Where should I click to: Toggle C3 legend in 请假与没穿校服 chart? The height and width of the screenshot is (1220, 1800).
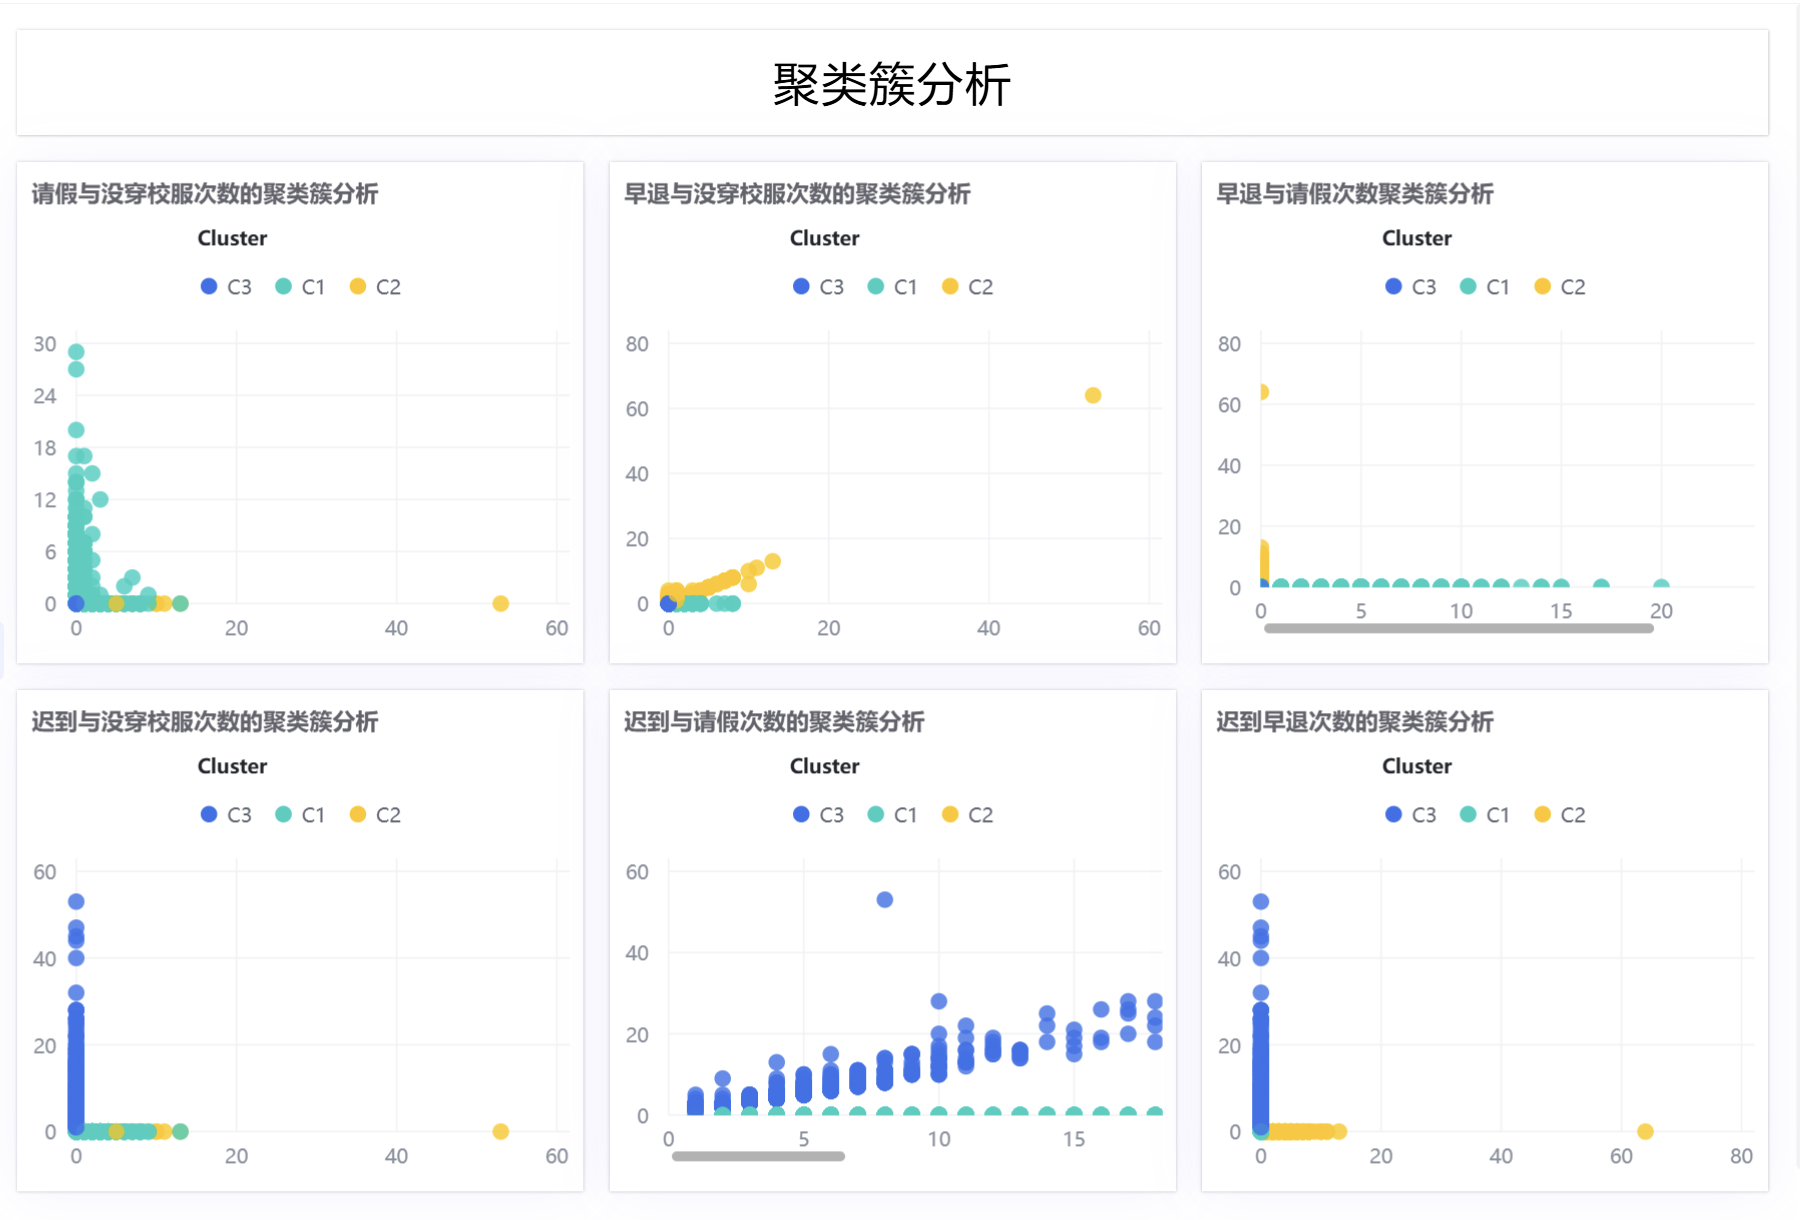(x=226, y=287)
